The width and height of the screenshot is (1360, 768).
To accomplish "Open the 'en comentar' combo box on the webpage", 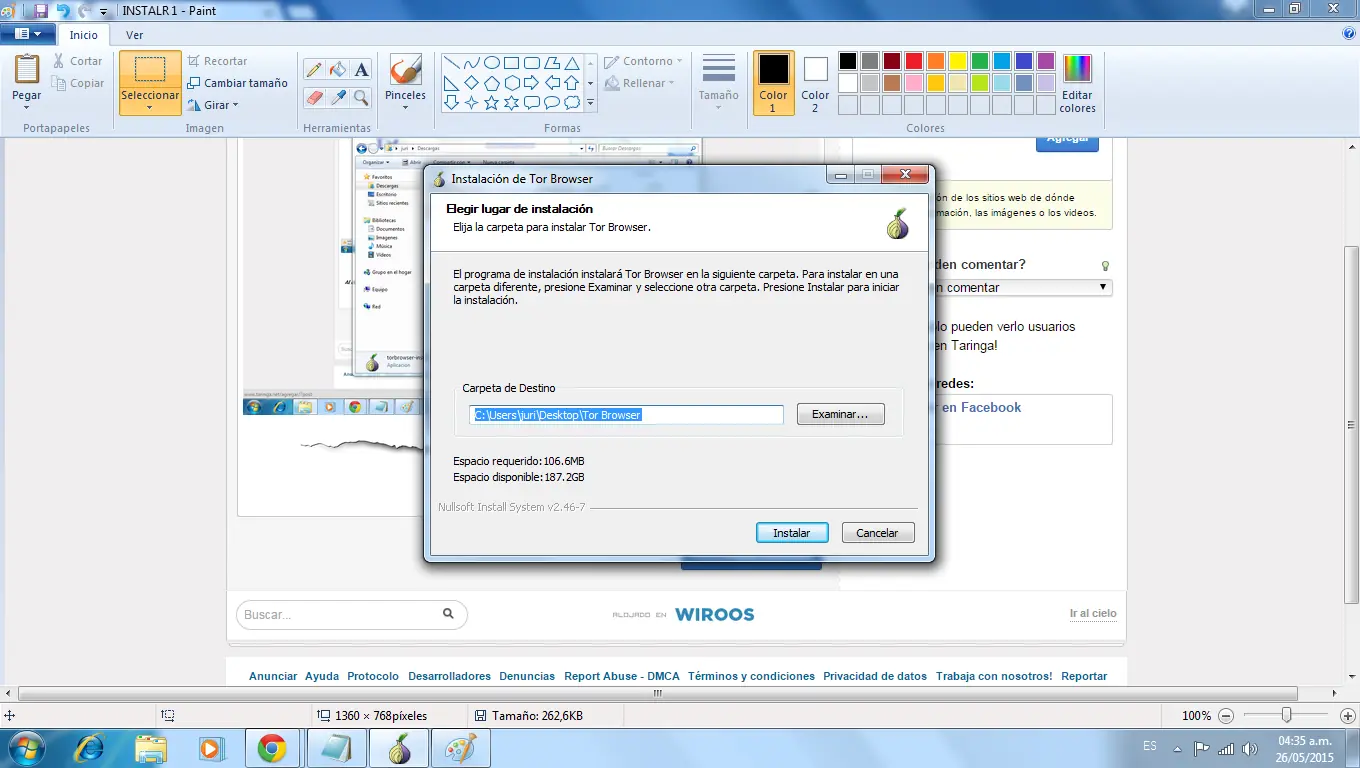I will 1021,287.
